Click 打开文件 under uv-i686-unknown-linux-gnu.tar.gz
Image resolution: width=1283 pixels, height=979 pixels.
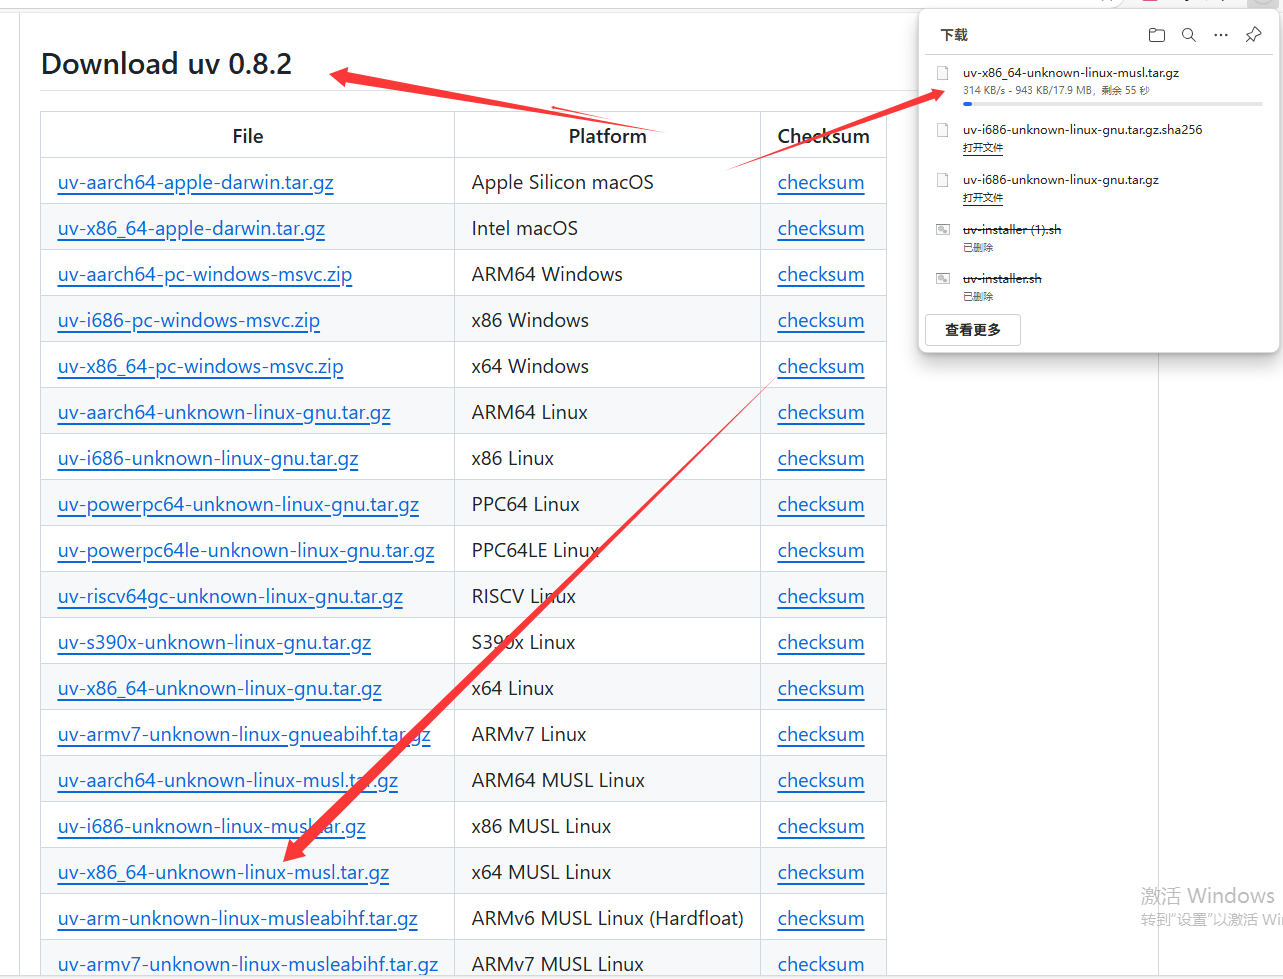[982, 198]
